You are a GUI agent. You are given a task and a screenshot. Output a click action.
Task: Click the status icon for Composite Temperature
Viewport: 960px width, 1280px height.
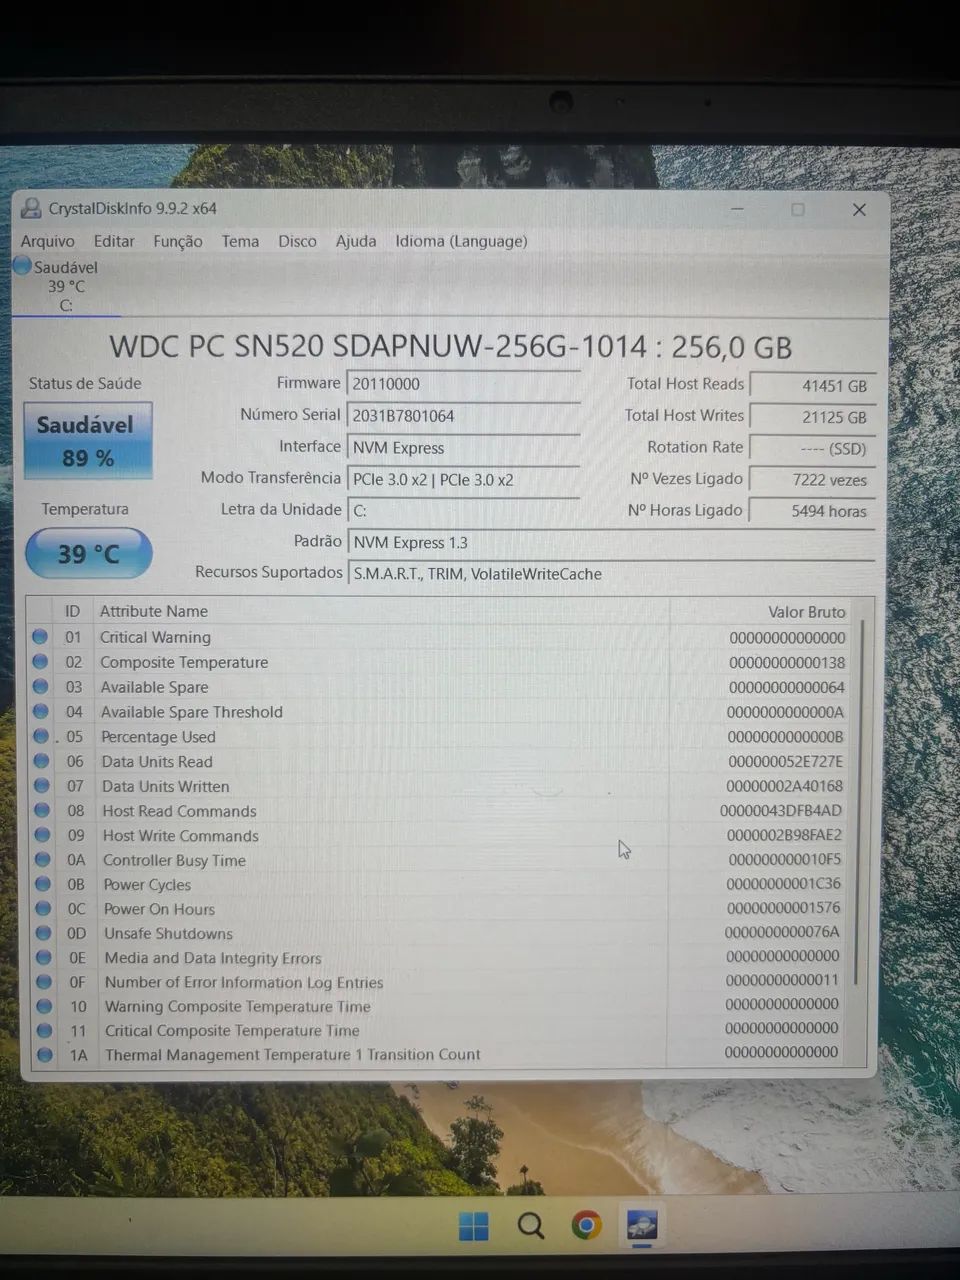(x=40, y=662)
